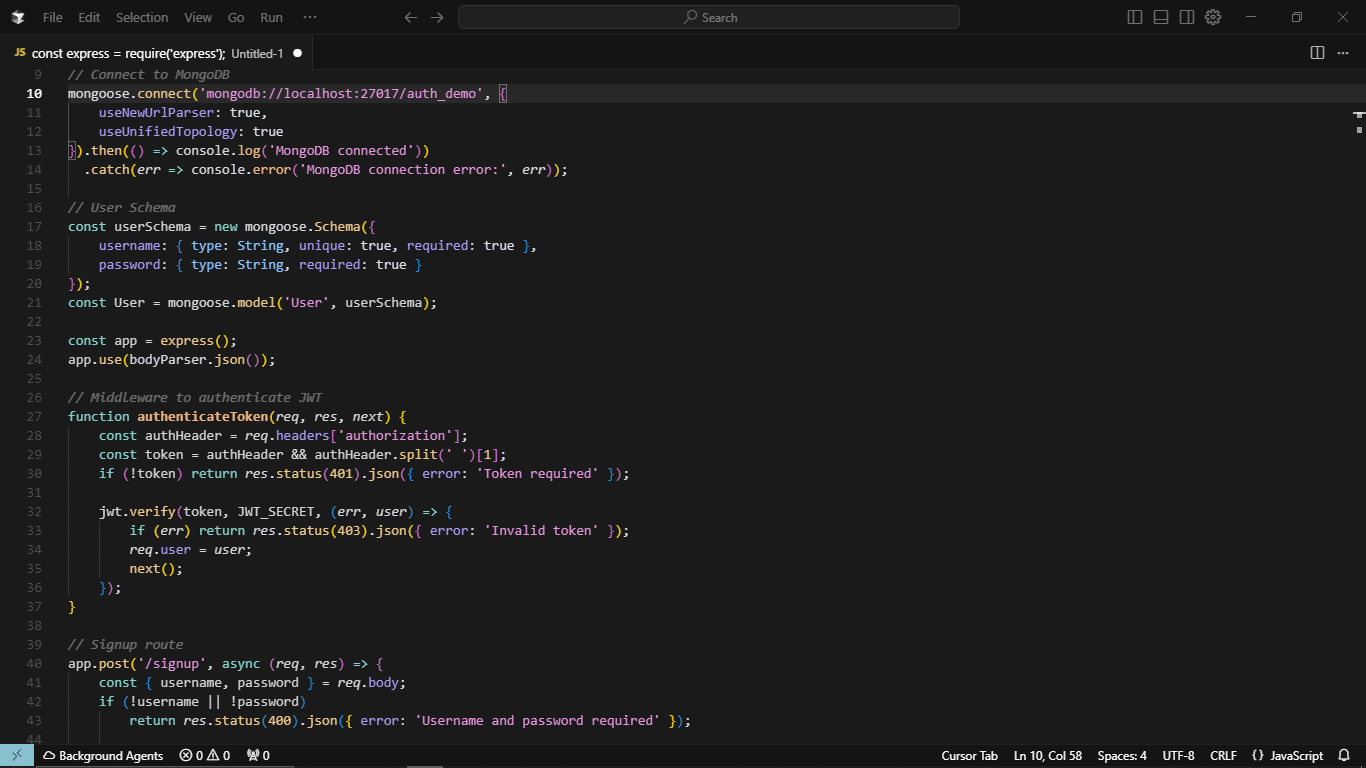Click 'userSchema' in the const declaration
The width and height of the screenshot is (1366, 768).
pos(153,227)
